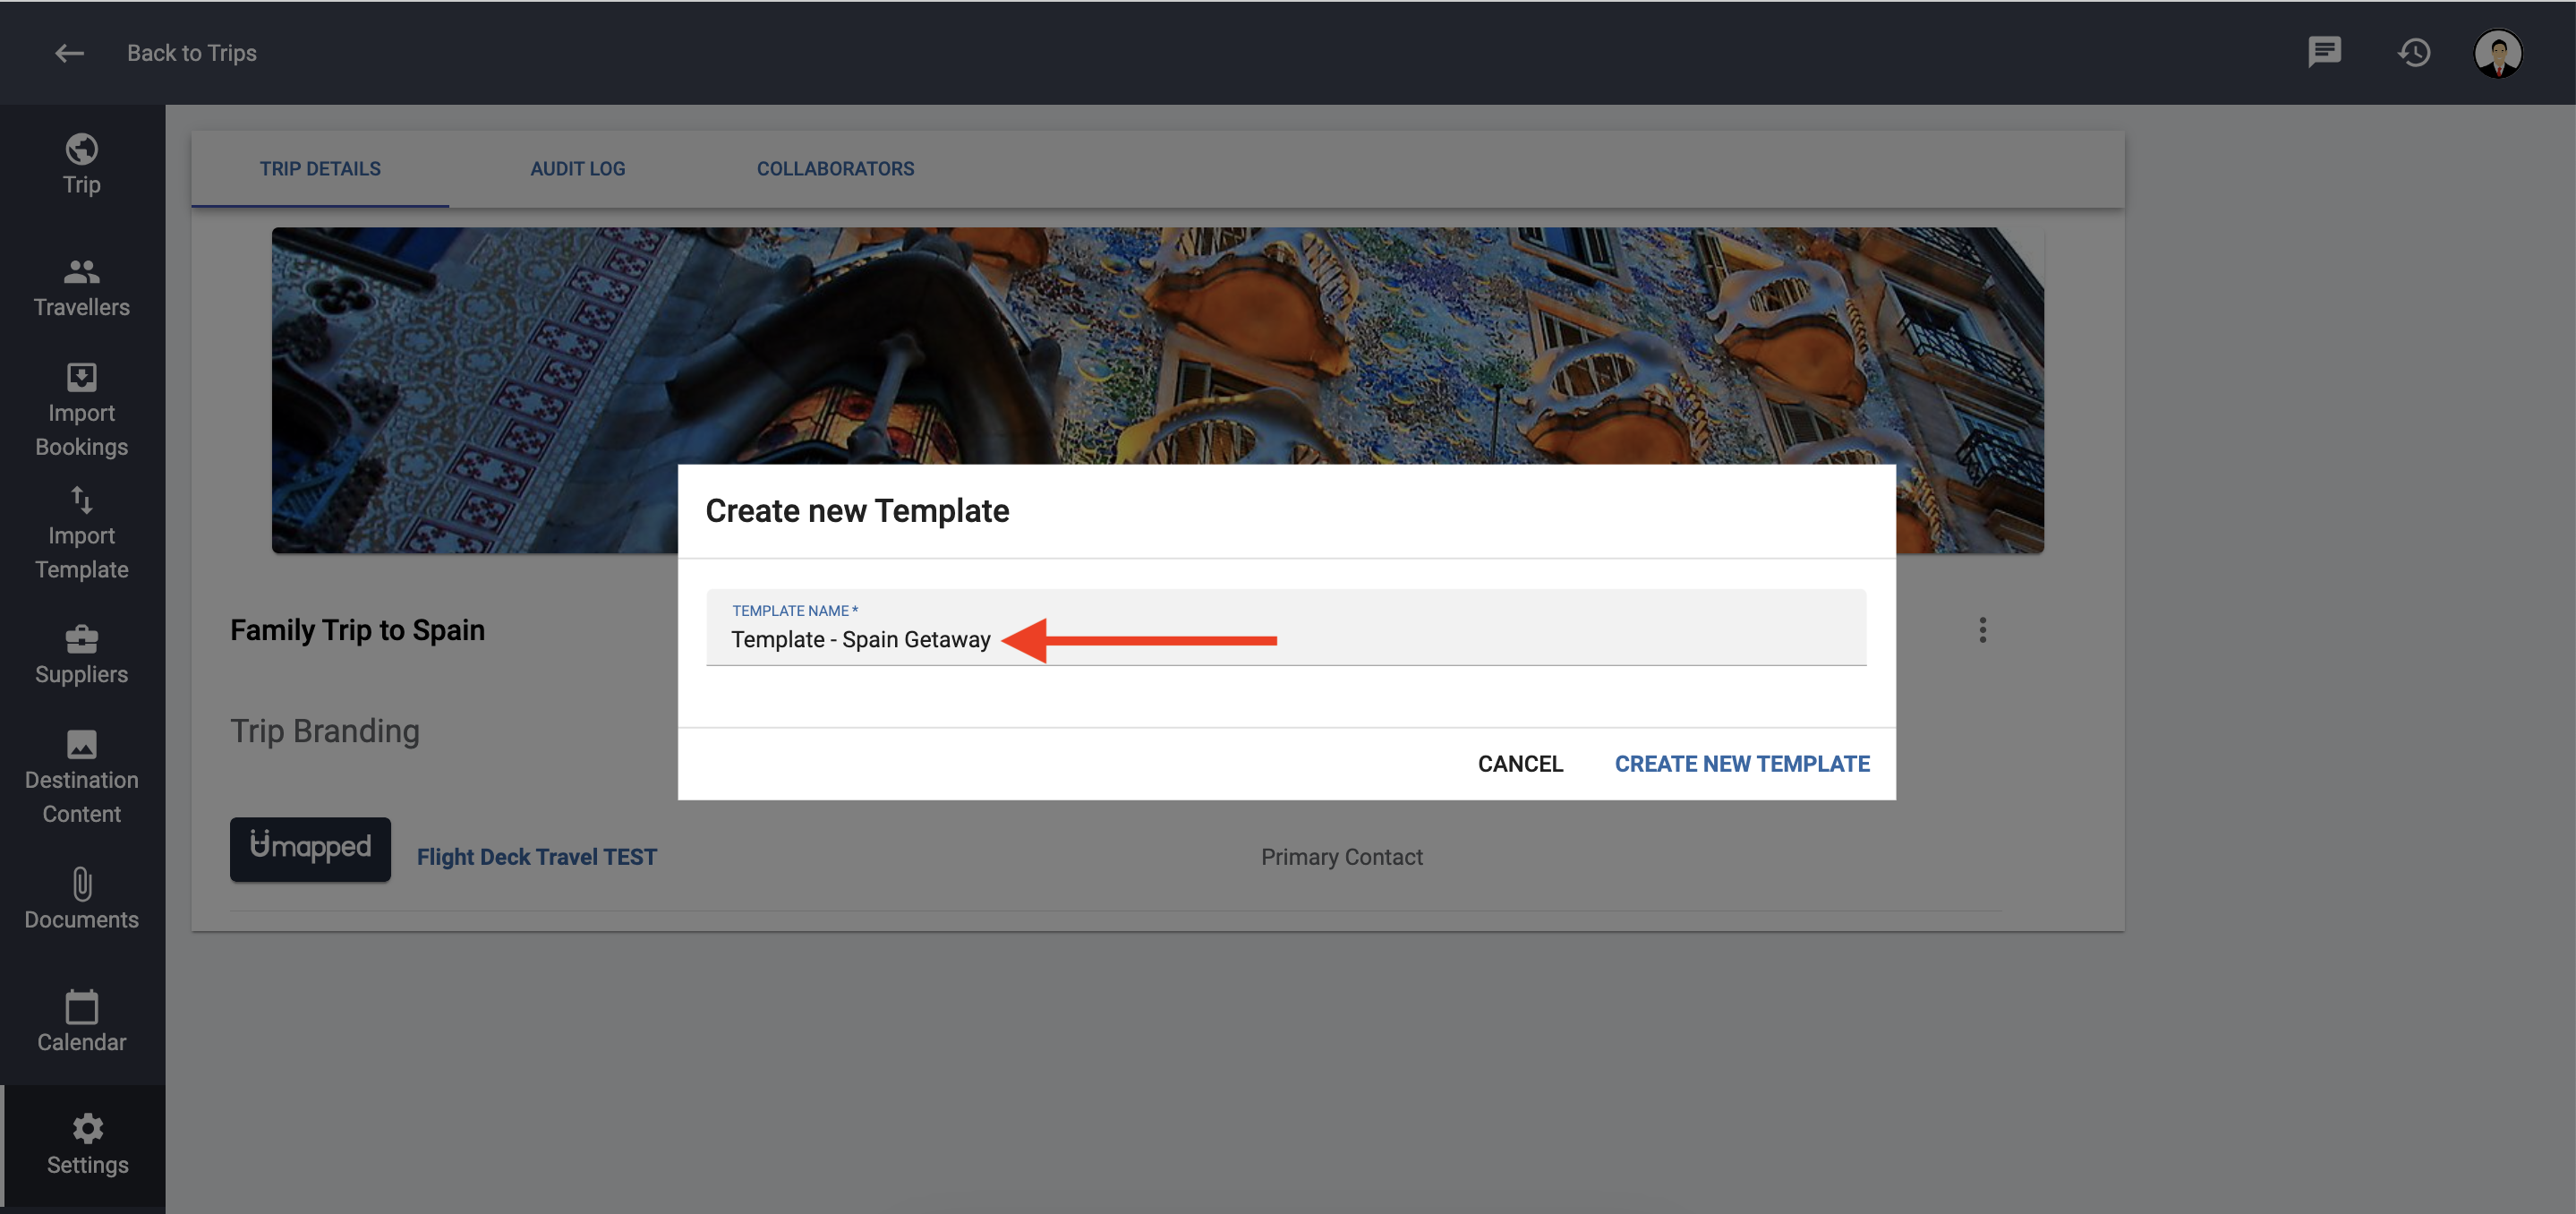Open the history clock icon

click(x=2414, y=52)
